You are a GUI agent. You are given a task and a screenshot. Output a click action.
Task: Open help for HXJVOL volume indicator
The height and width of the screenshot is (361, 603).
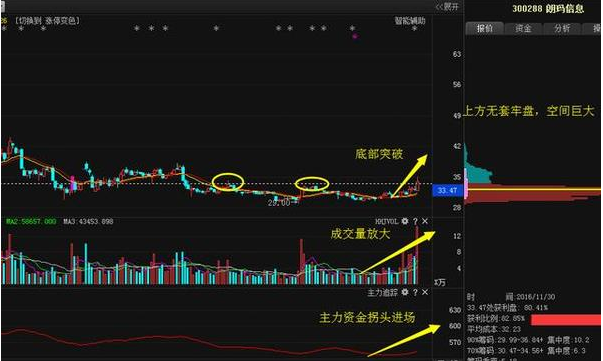click(415, 221)
